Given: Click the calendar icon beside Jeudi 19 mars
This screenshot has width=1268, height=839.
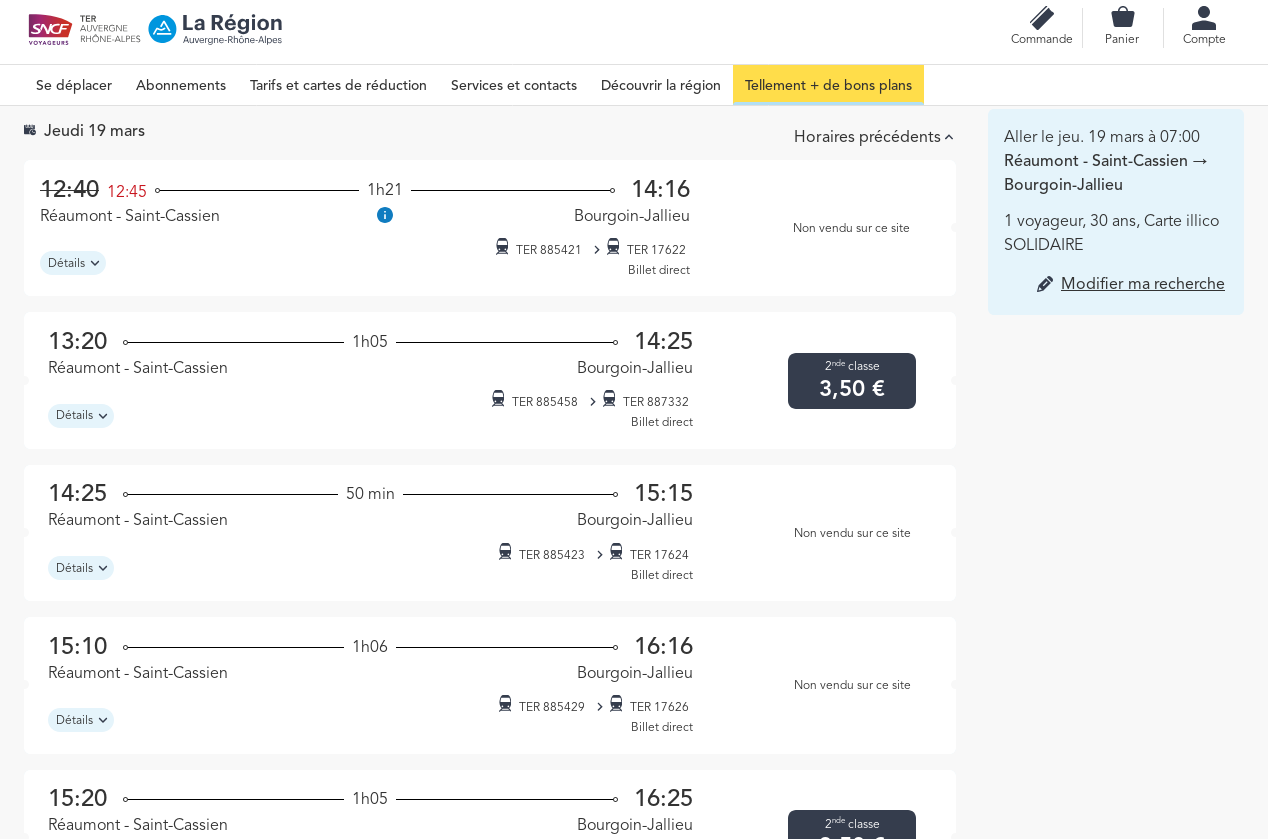Looking at the screenshot, I should (x=30, y=130).
